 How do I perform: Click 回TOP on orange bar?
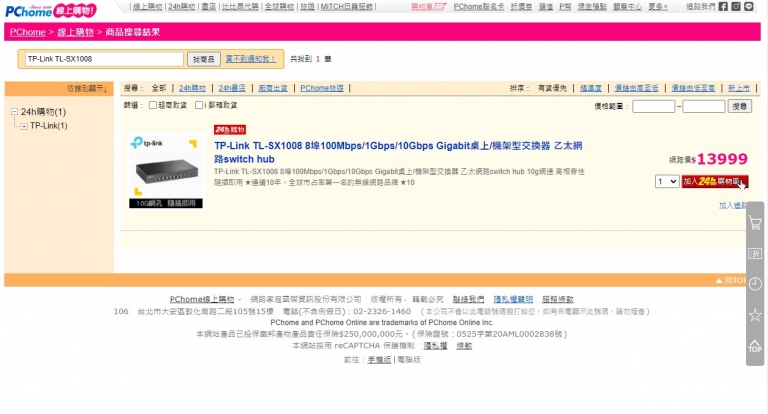[731, 280]
